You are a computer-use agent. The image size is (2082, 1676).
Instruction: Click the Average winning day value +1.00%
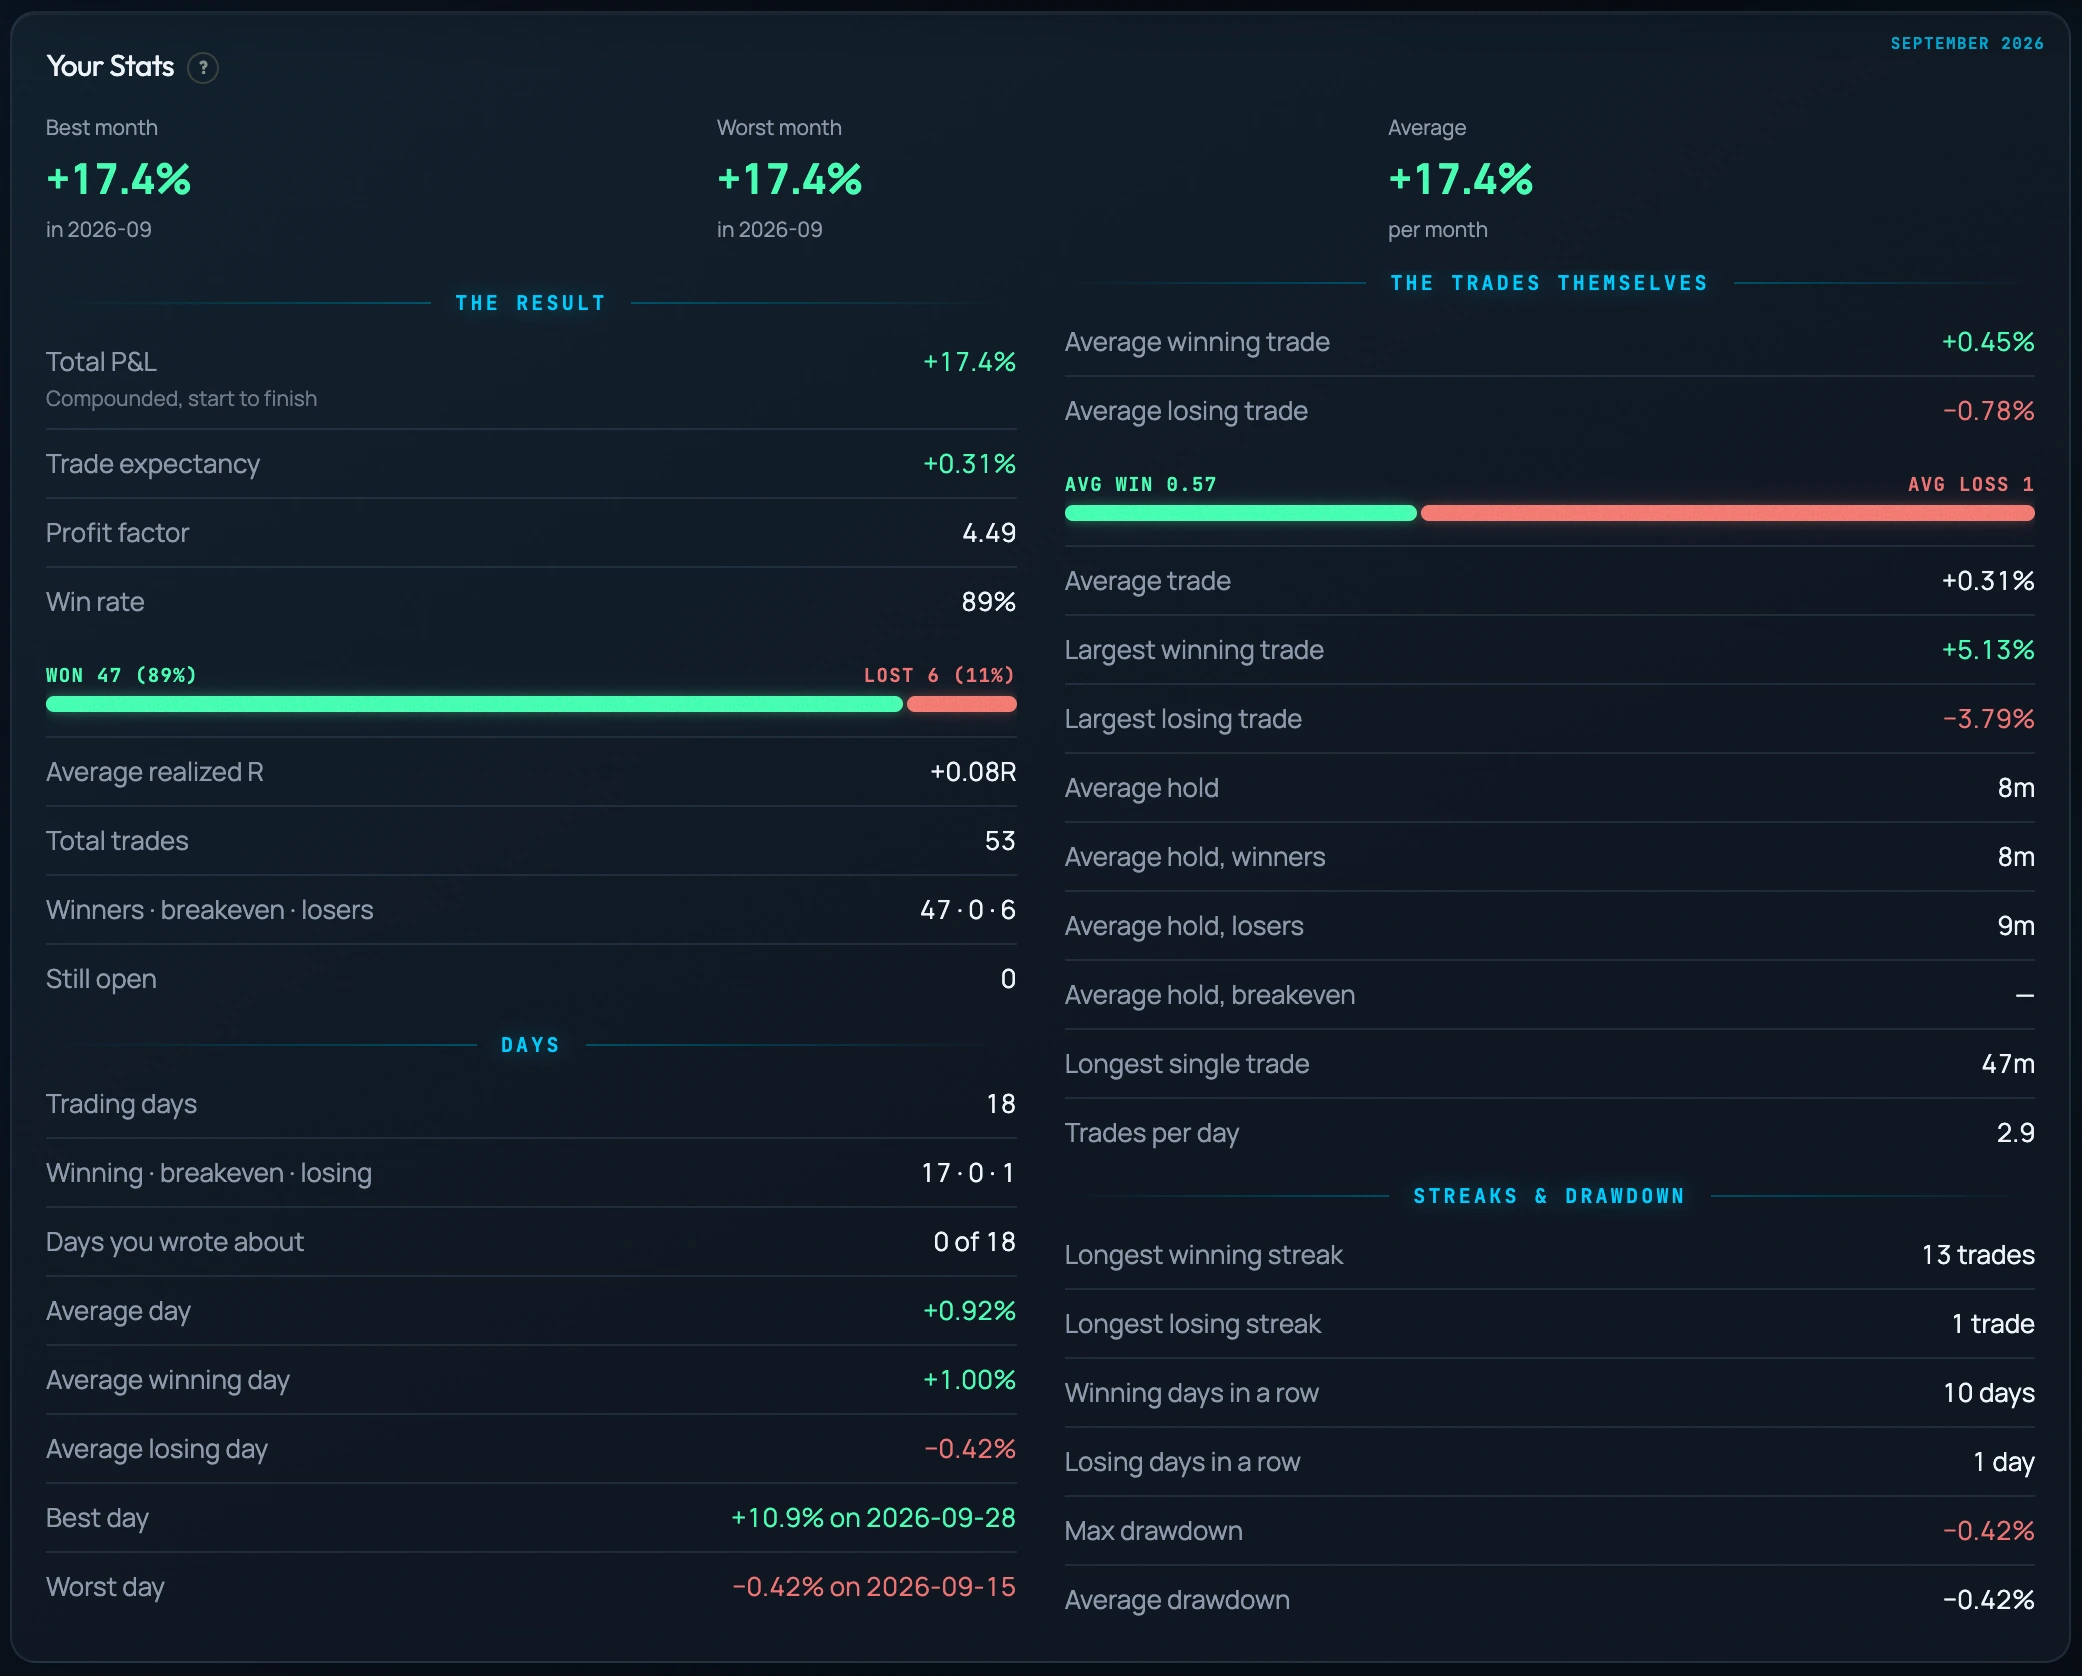point(969,1380)
